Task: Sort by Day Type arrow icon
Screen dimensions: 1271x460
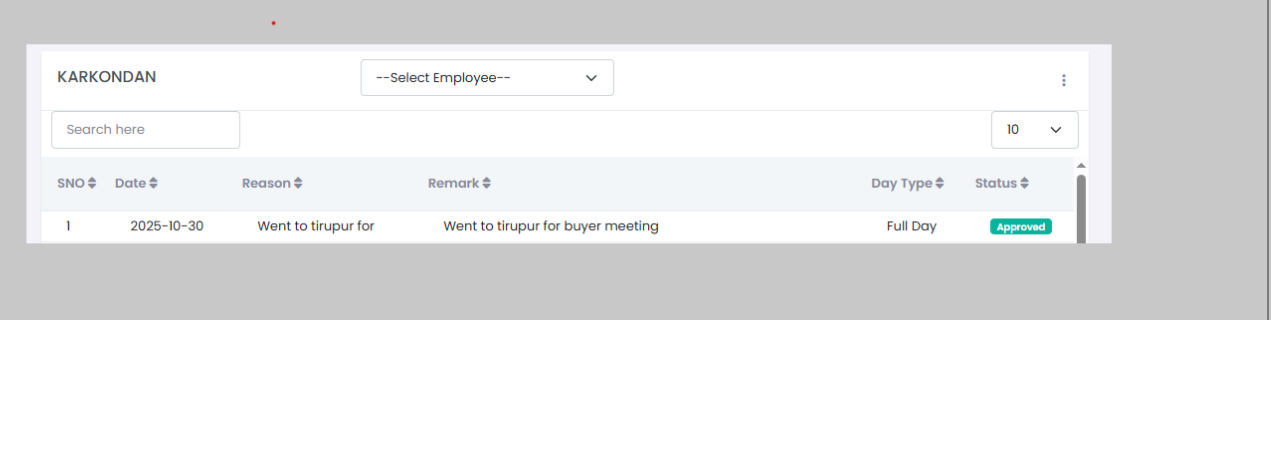Action: [940, 184]
